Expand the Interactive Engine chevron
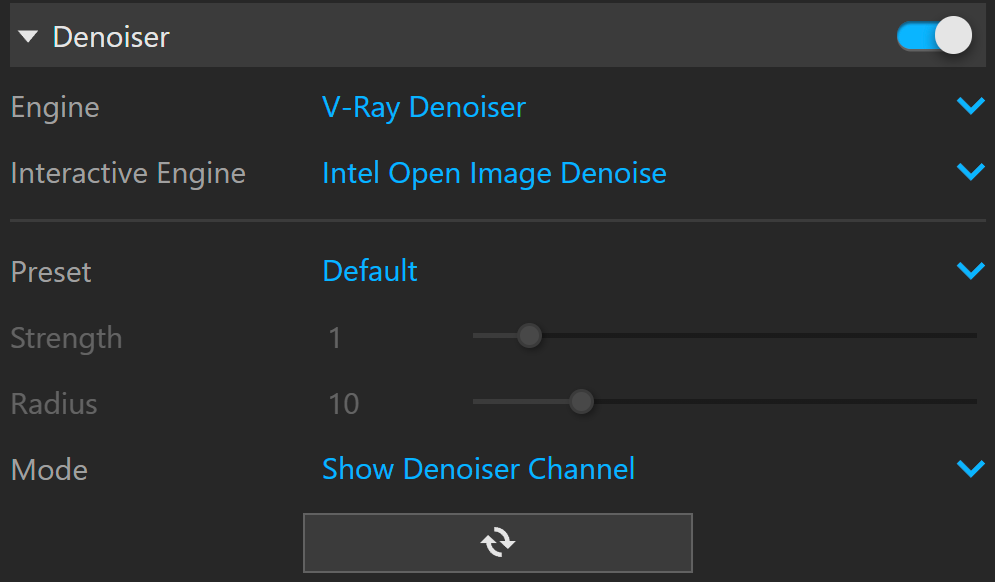Viewport: 995px width, 582px height. pyautogui.click(x=970, y=171)
